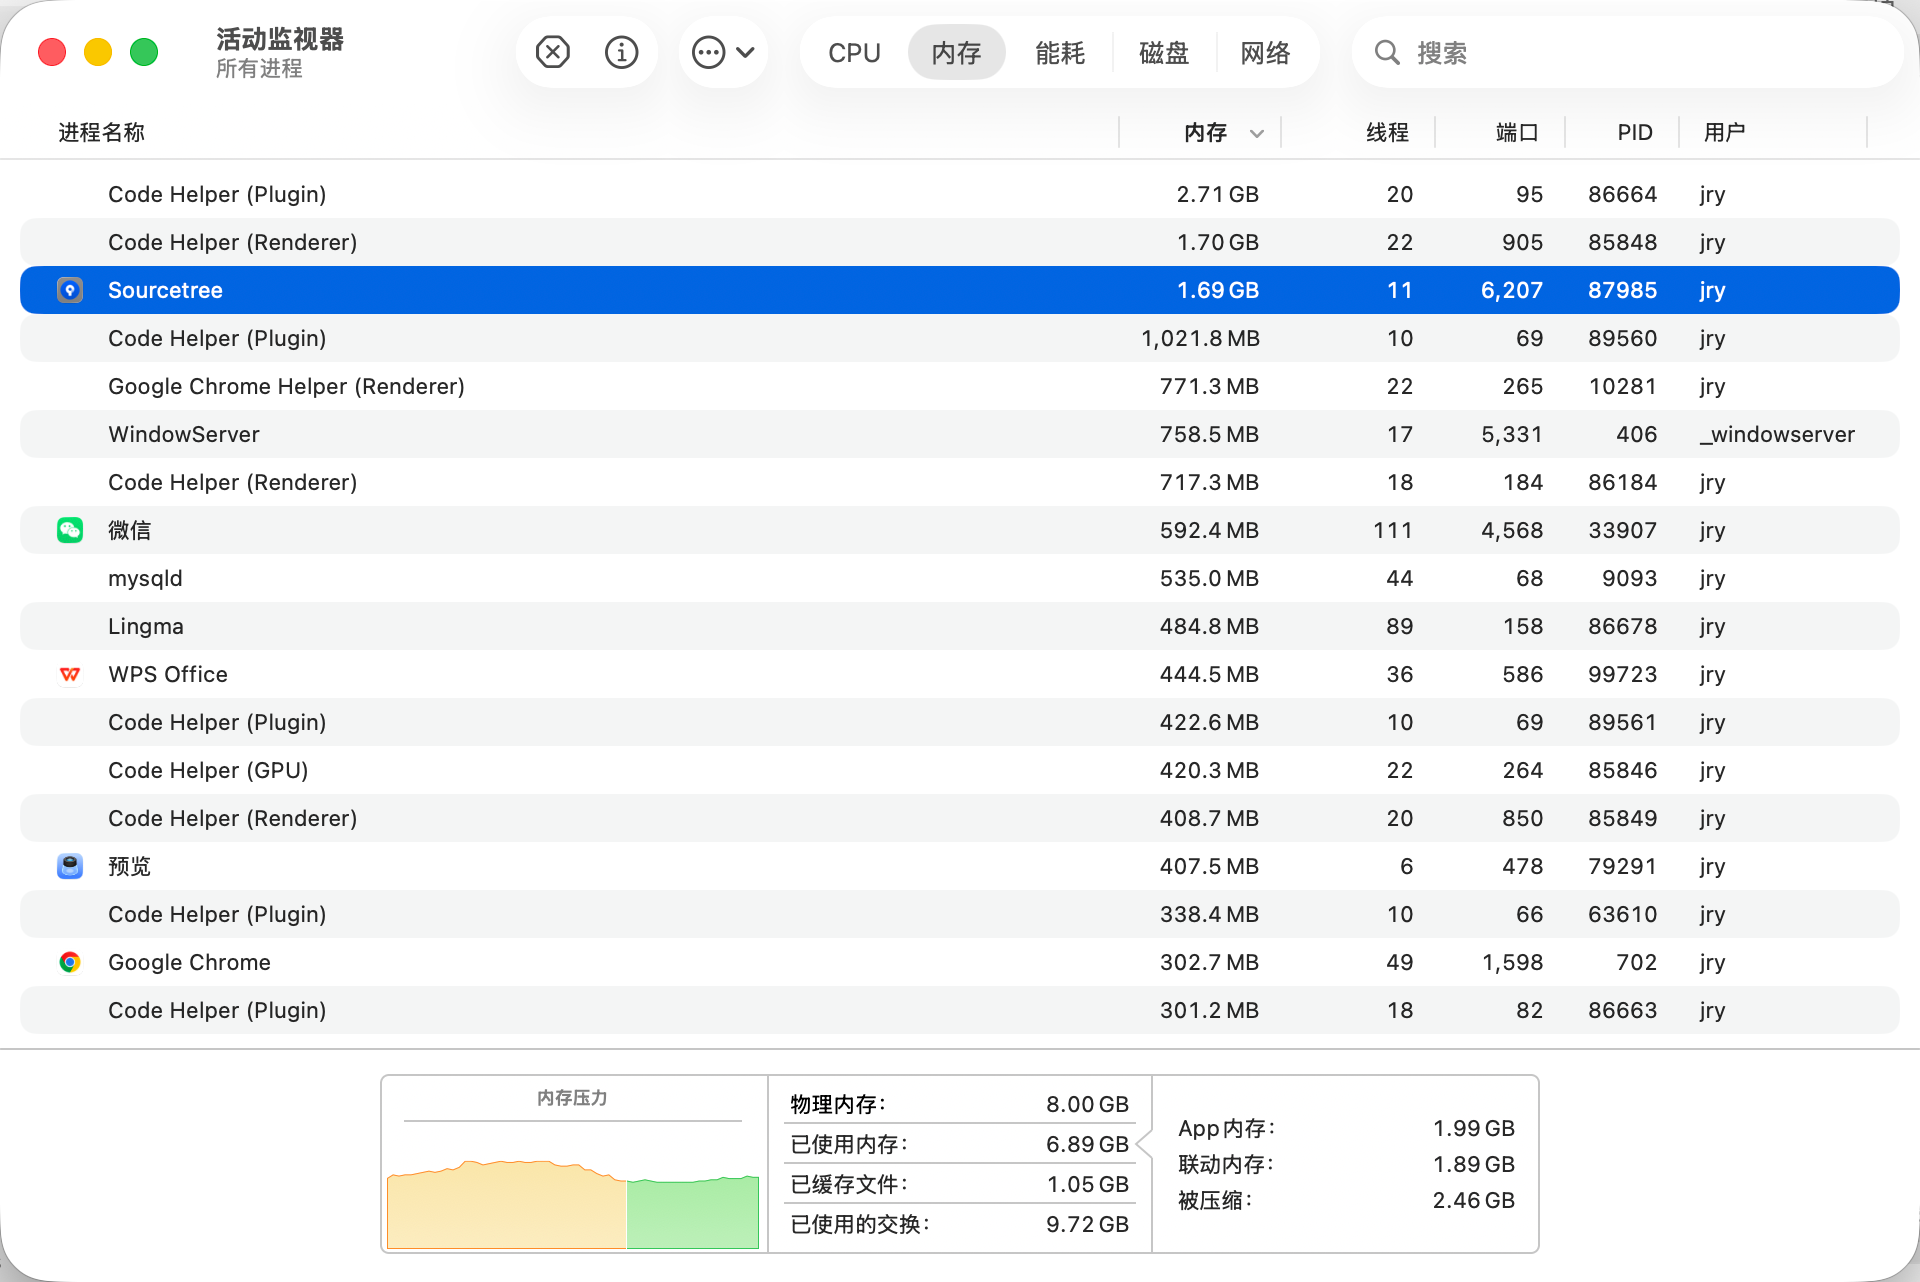Switch to the 能耗 energy tab
Viewport: 1920px width, 1282px height.
pos(1060,52)
